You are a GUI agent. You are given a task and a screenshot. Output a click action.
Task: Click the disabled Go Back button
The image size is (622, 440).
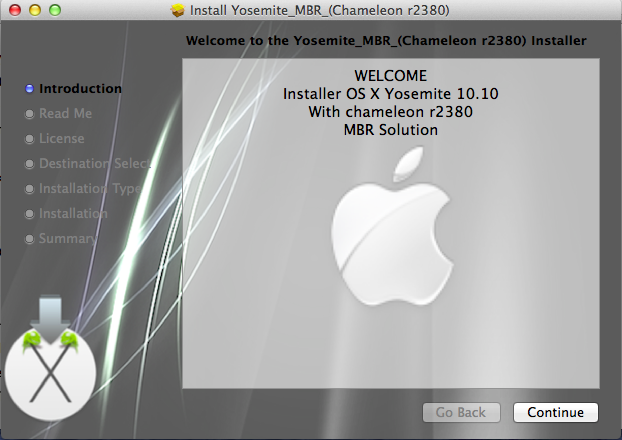pyautogui.click(x=461, y=413)
